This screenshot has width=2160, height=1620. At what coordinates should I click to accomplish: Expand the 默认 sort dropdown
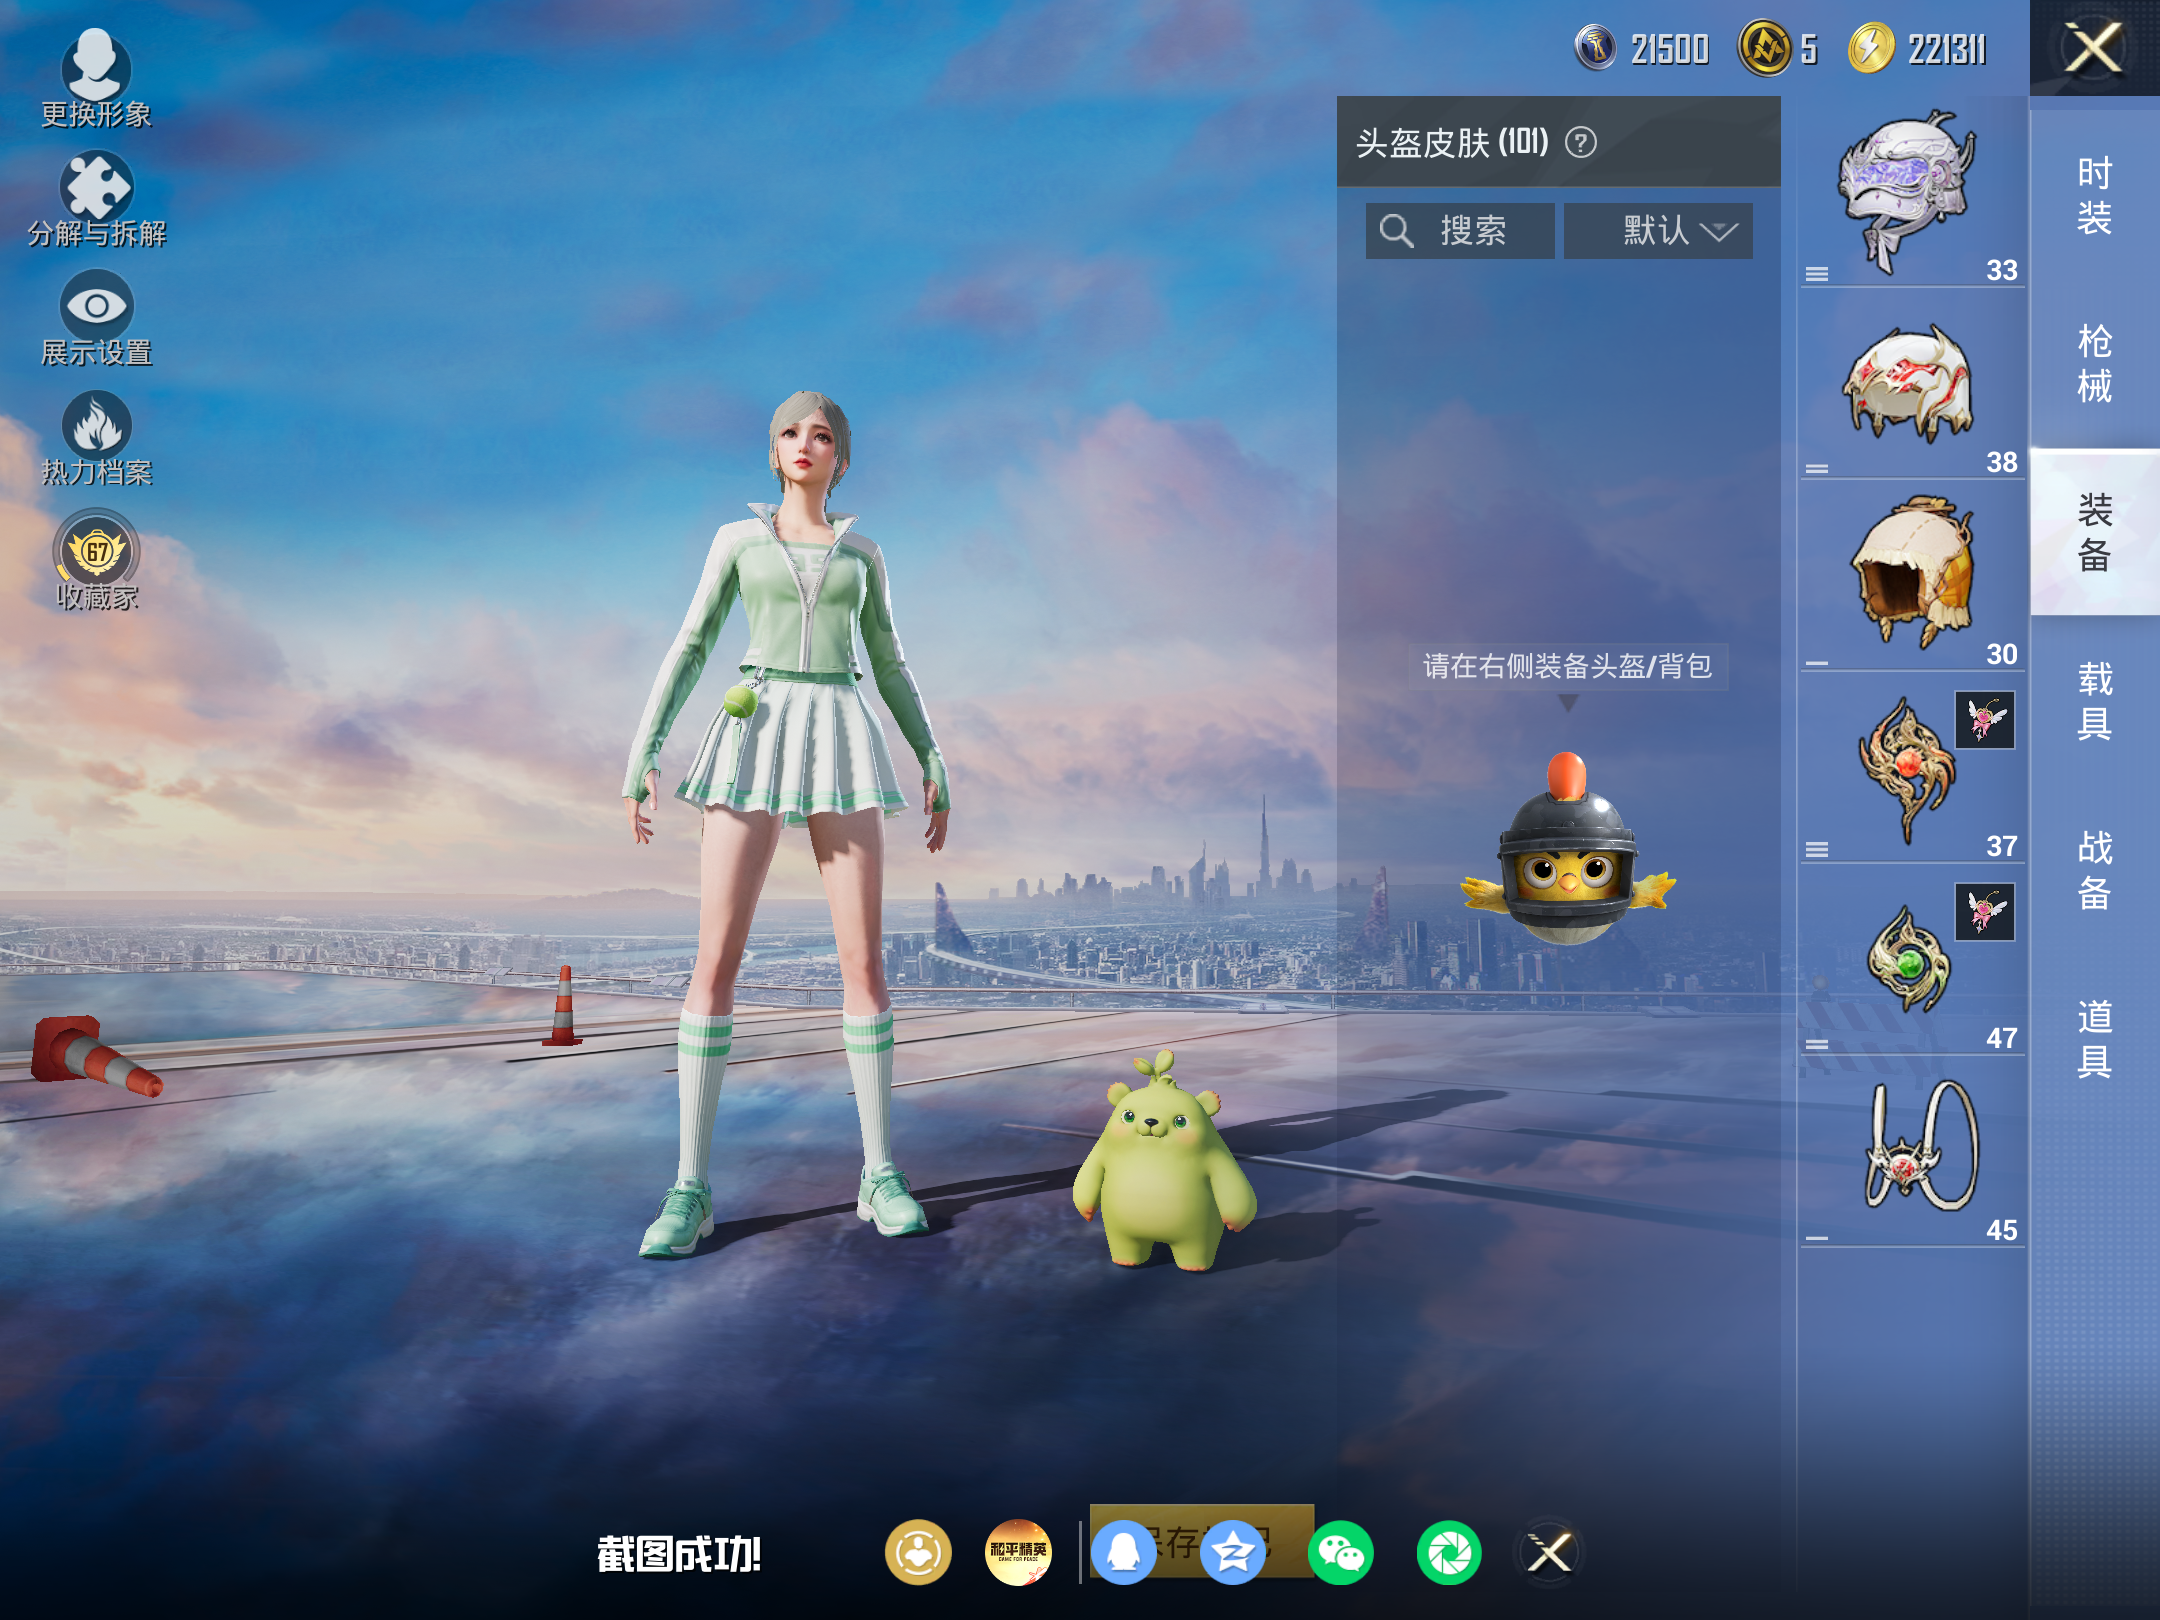[1658, 231]
